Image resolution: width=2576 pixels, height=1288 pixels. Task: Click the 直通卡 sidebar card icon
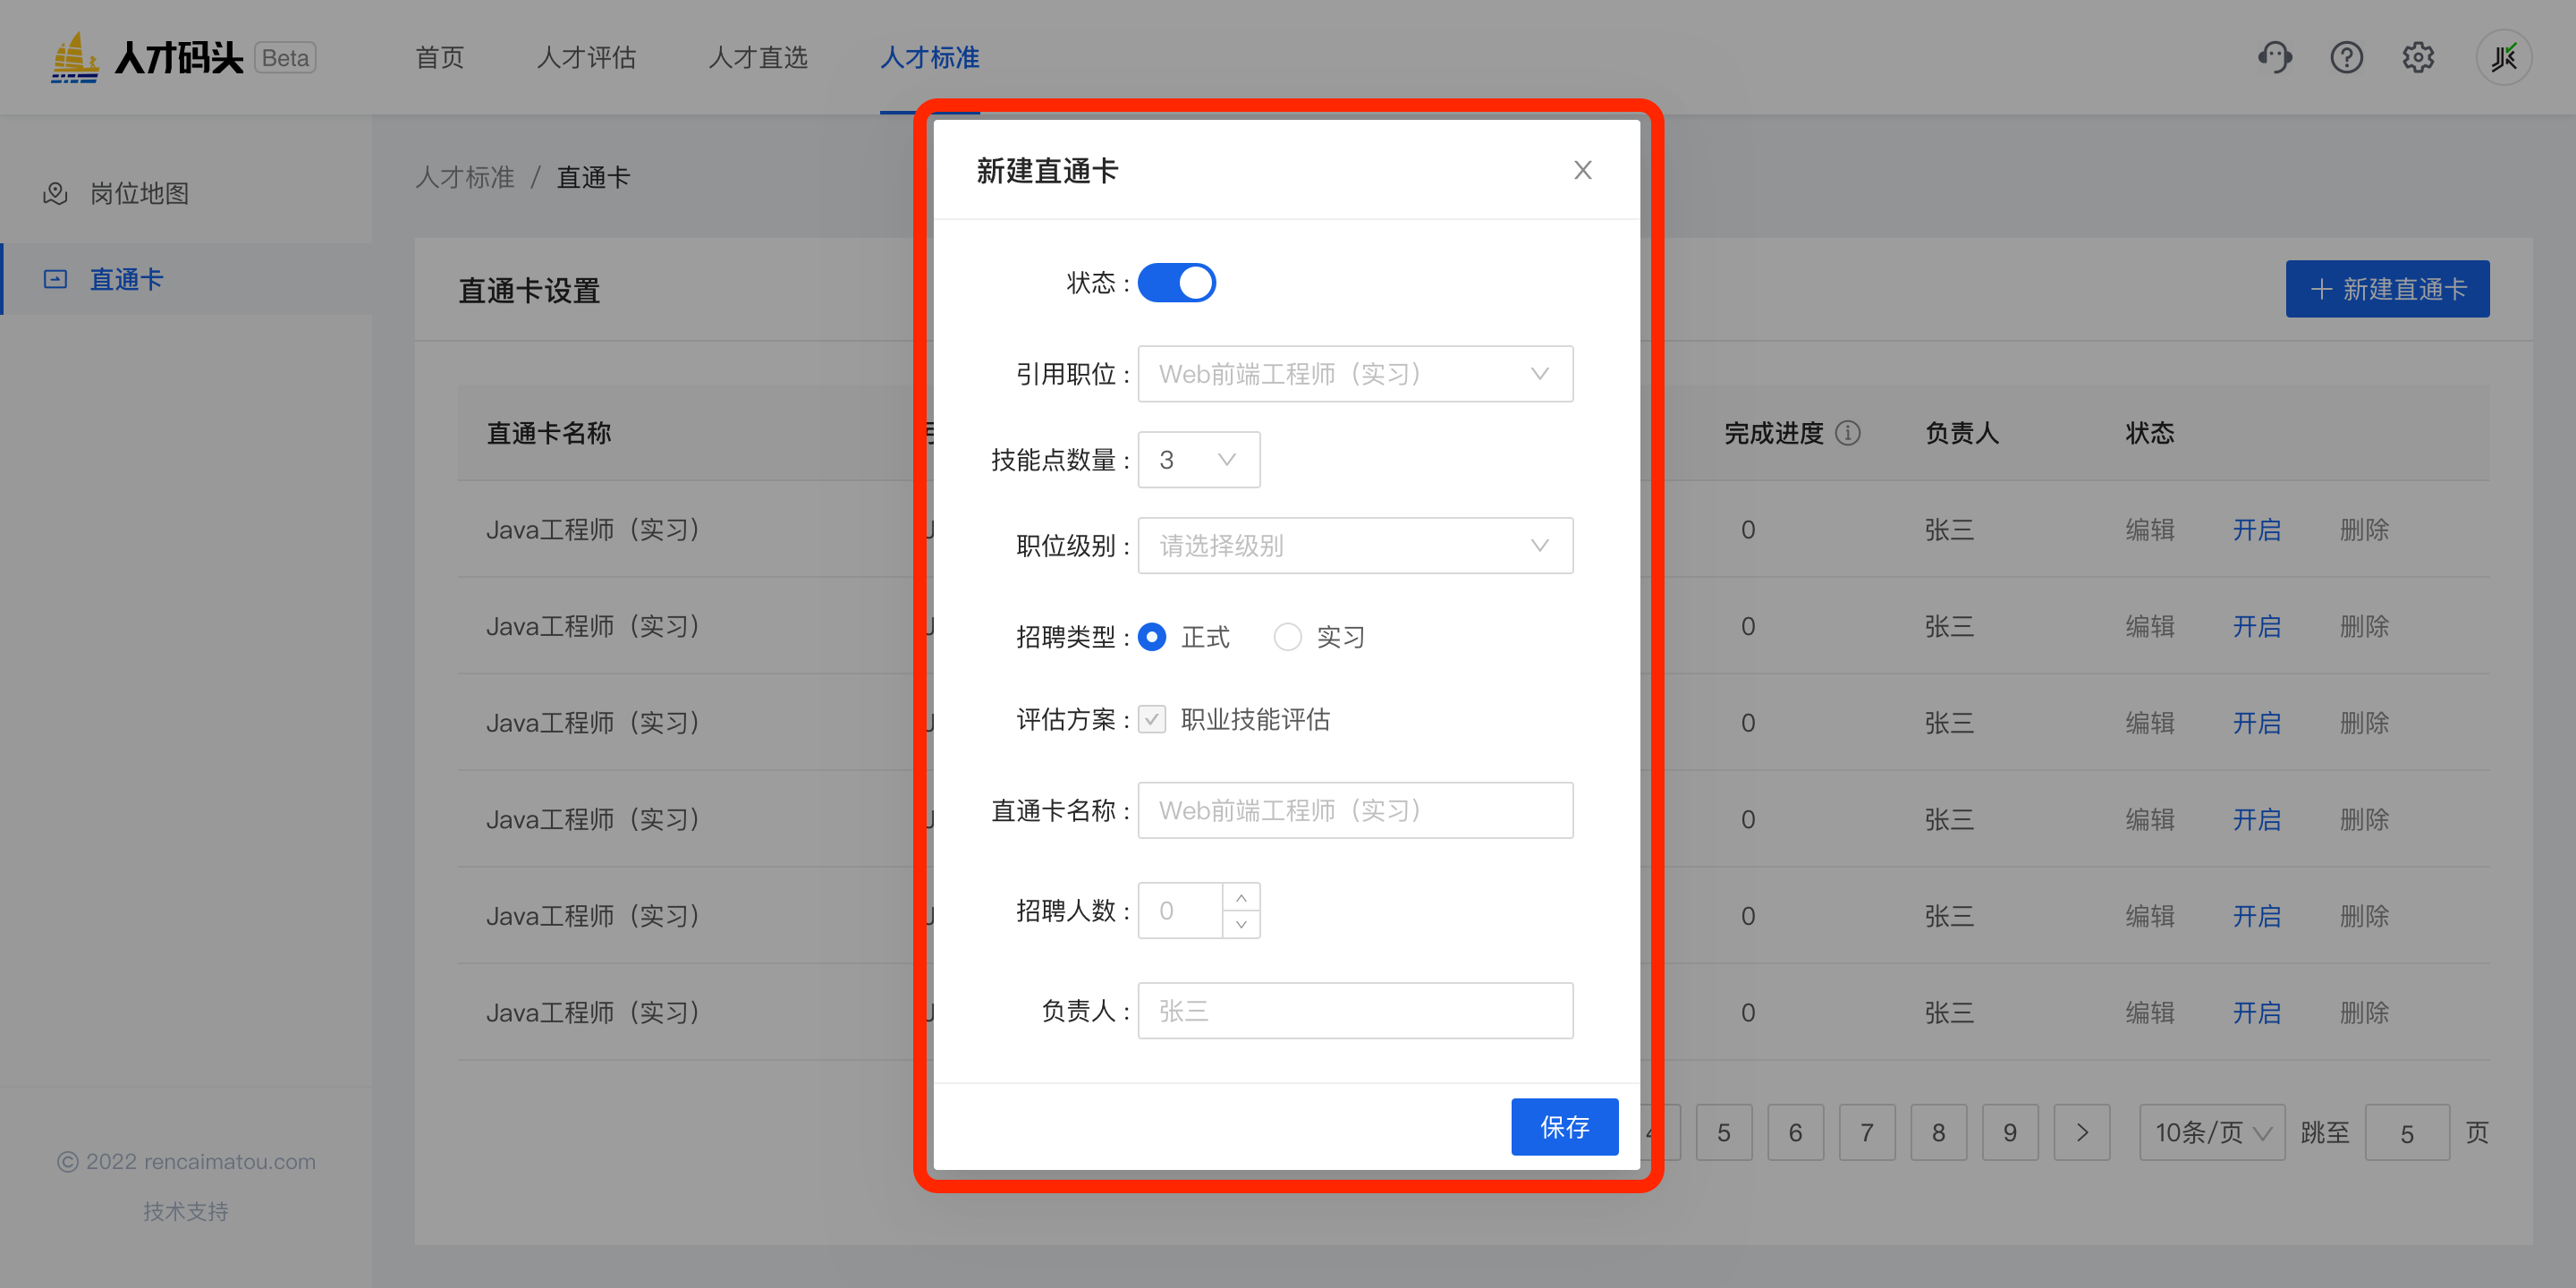[55, 279]
